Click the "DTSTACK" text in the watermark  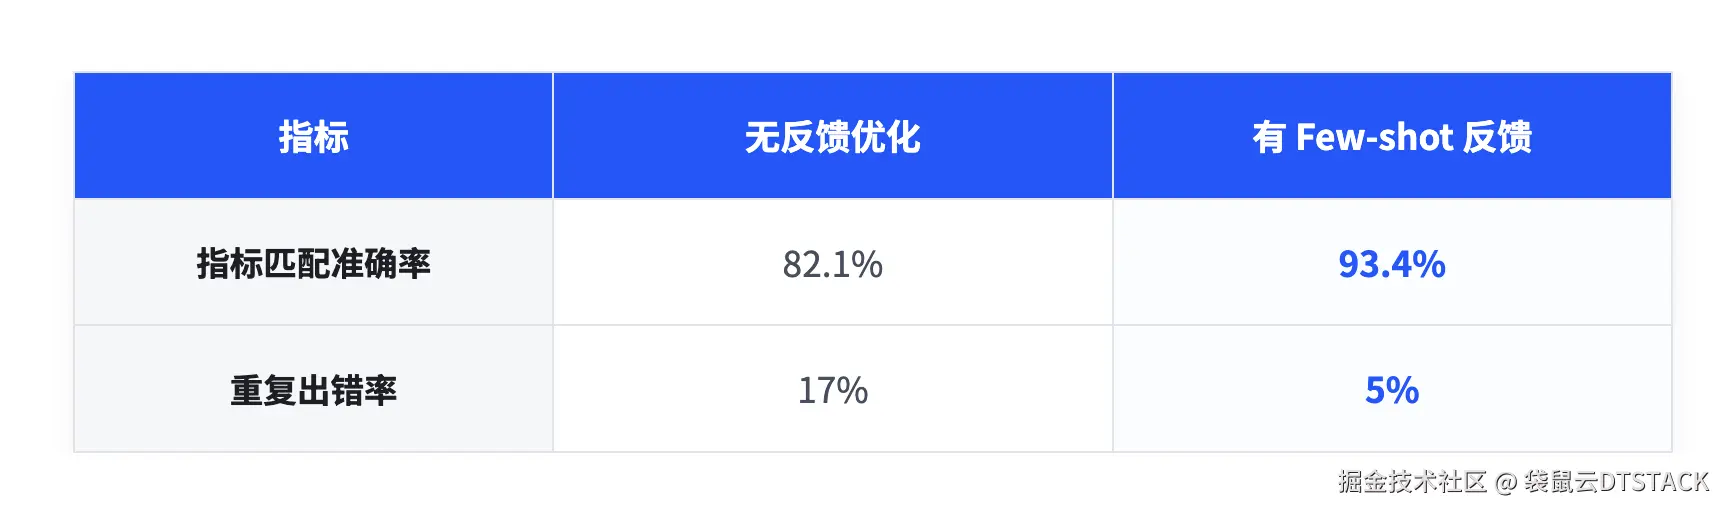pos(1654,482)
